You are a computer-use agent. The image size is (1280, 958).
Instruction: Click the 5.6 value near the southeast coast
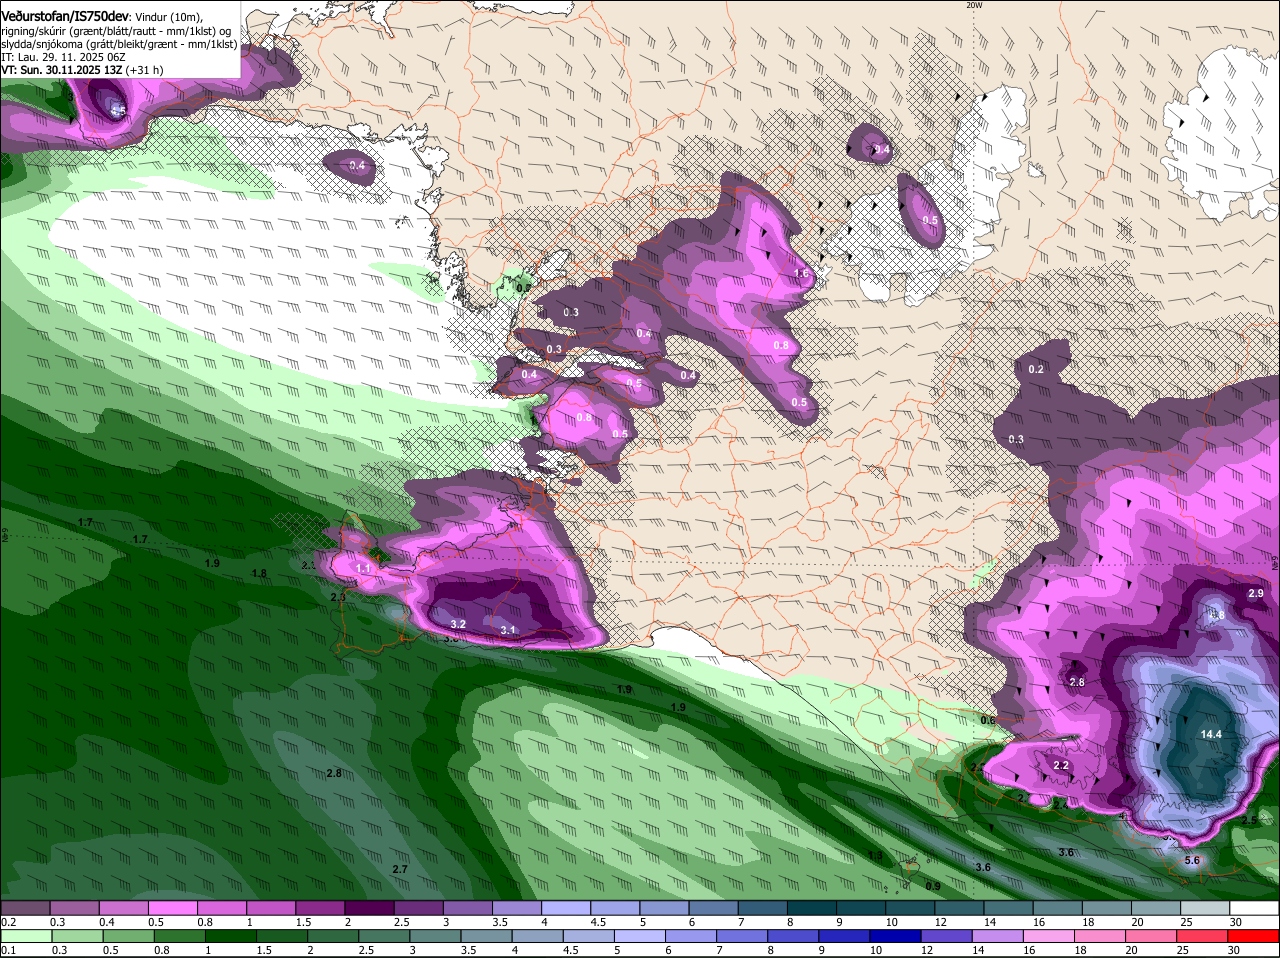[x=1191, y=860]
